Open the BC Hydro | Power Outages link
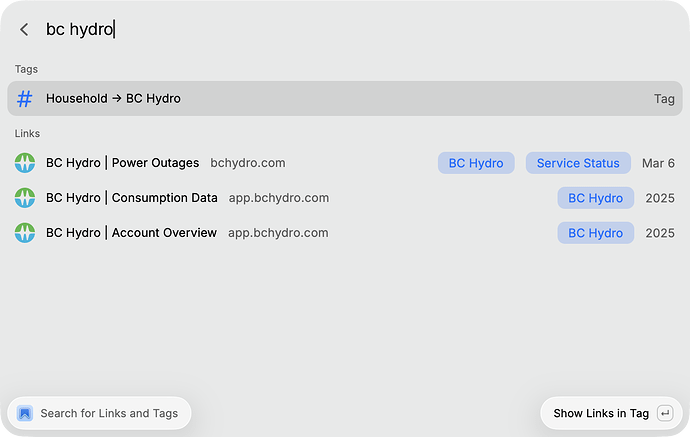Image resolution: width=690 pixels, height=437 pixels. tap(345, 163)
